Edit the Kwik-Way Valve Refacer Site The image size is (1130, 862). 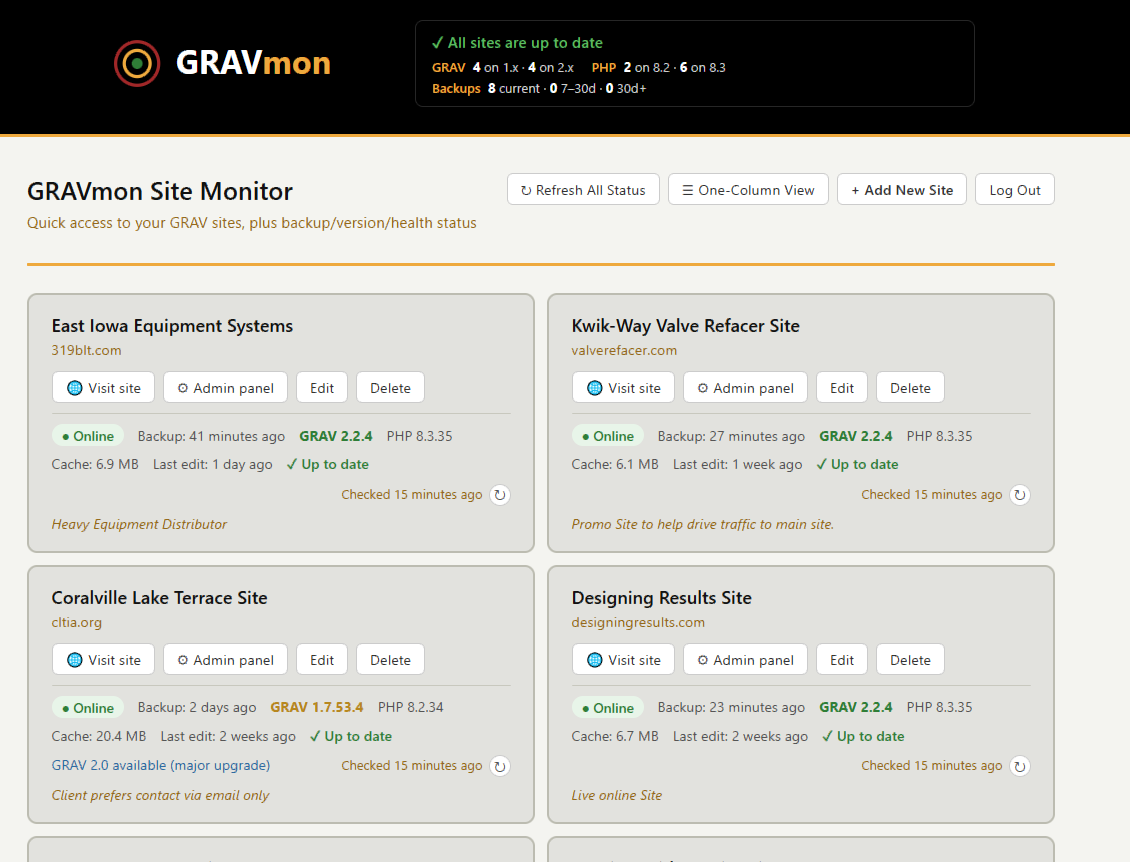click(x=842, y=388)
